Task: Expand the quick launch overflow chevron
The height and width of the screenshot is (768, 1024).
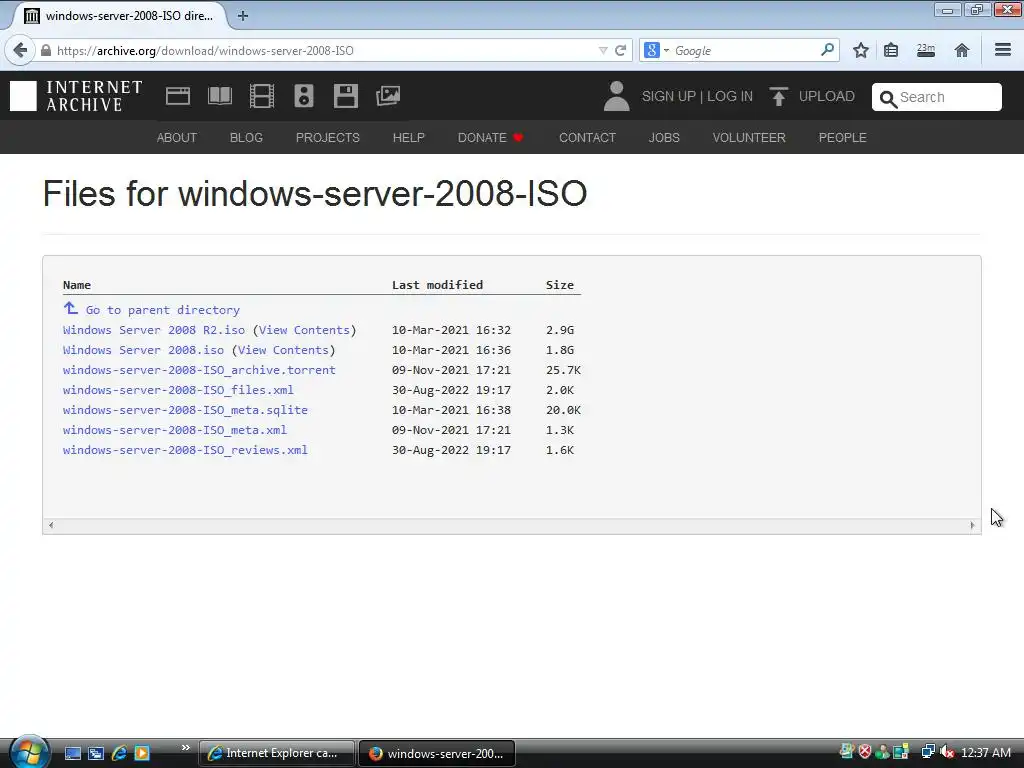Action: (185, 748)
